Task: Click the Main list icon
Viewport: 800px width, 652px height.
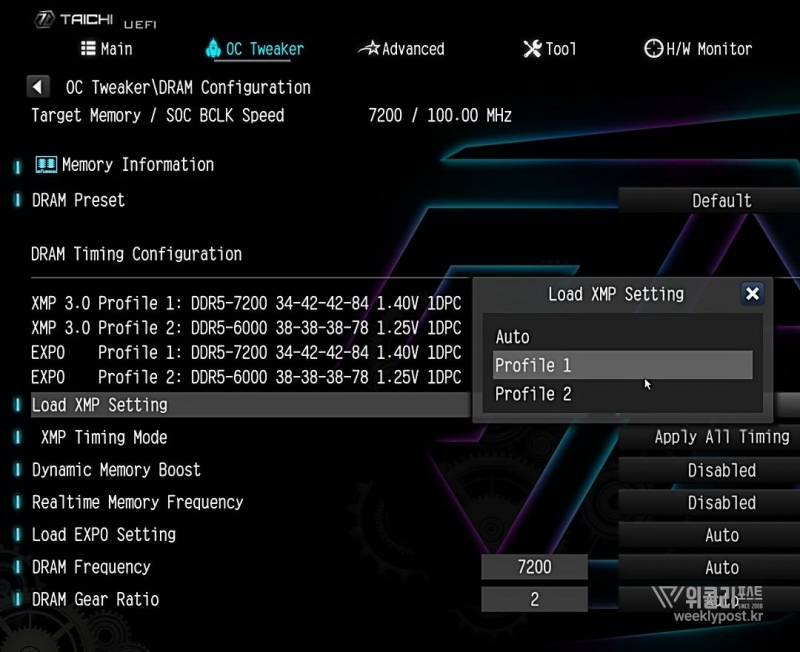Action: coord(88,48)
